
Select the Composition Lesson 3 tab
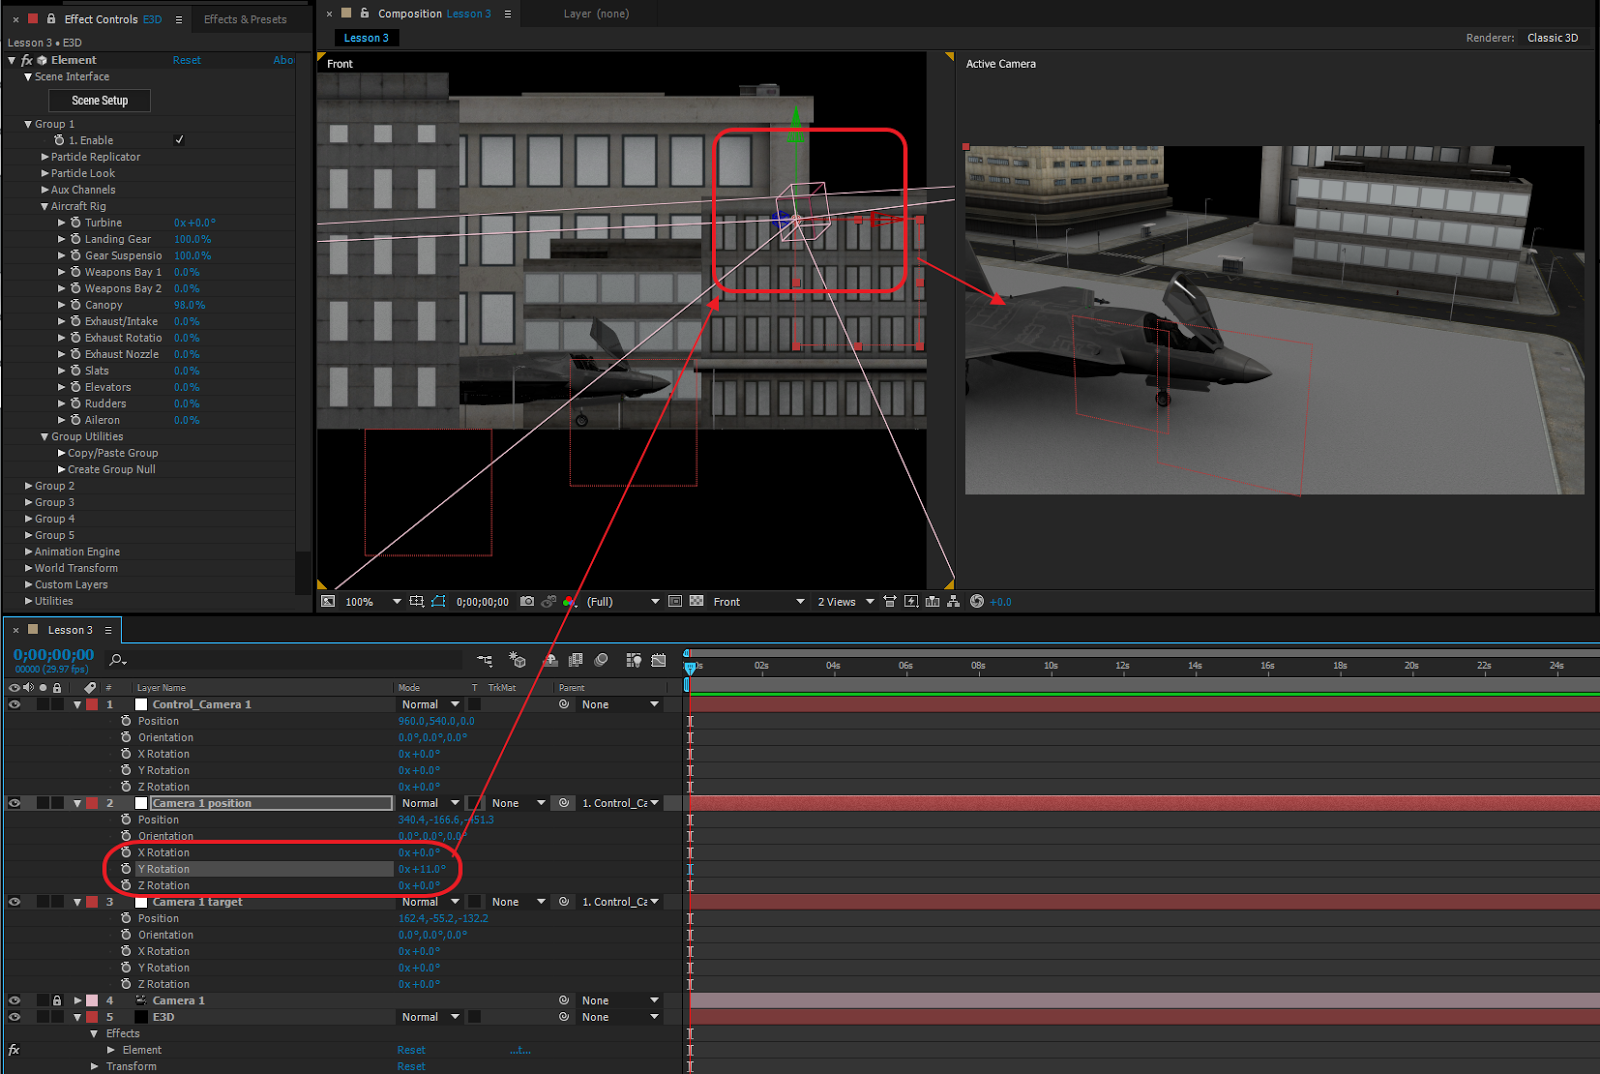[434, 13]
